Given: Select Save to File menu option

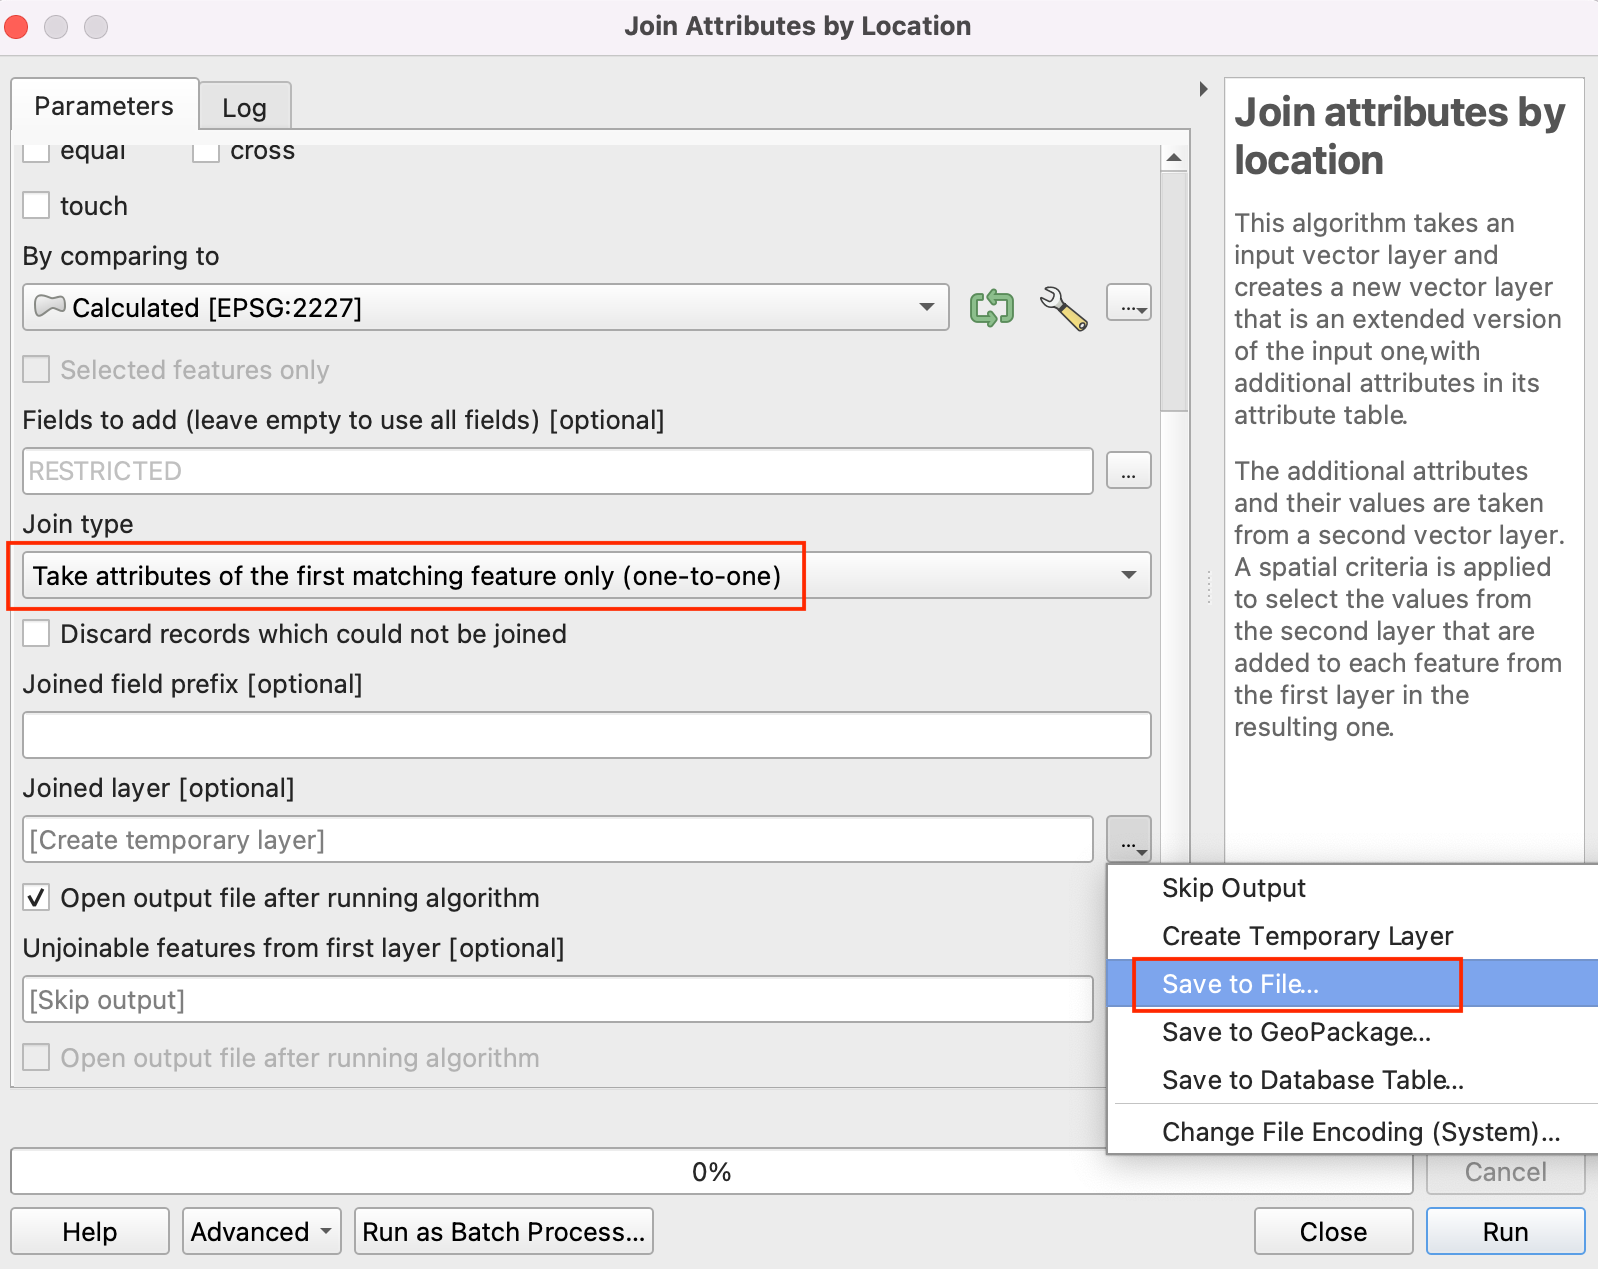Looking at the screenshot, I should tap(1240, 984).
